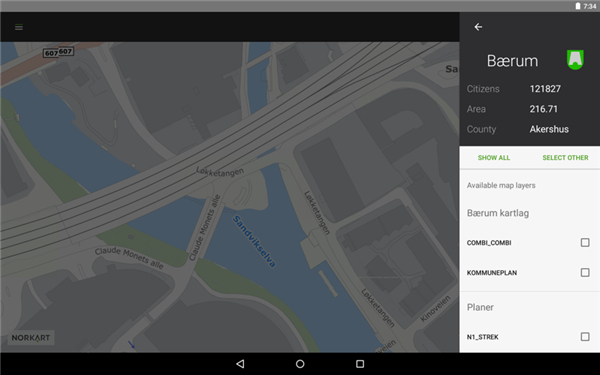
Task: Tap the Area label
Action: 476,109
